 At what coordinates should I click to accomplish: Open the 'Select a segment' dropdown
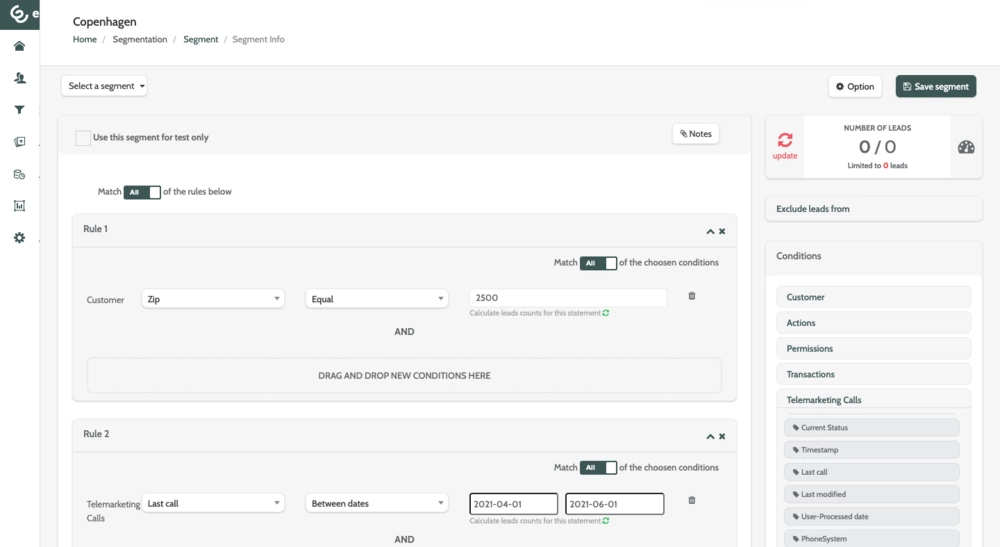coord(106,86)
